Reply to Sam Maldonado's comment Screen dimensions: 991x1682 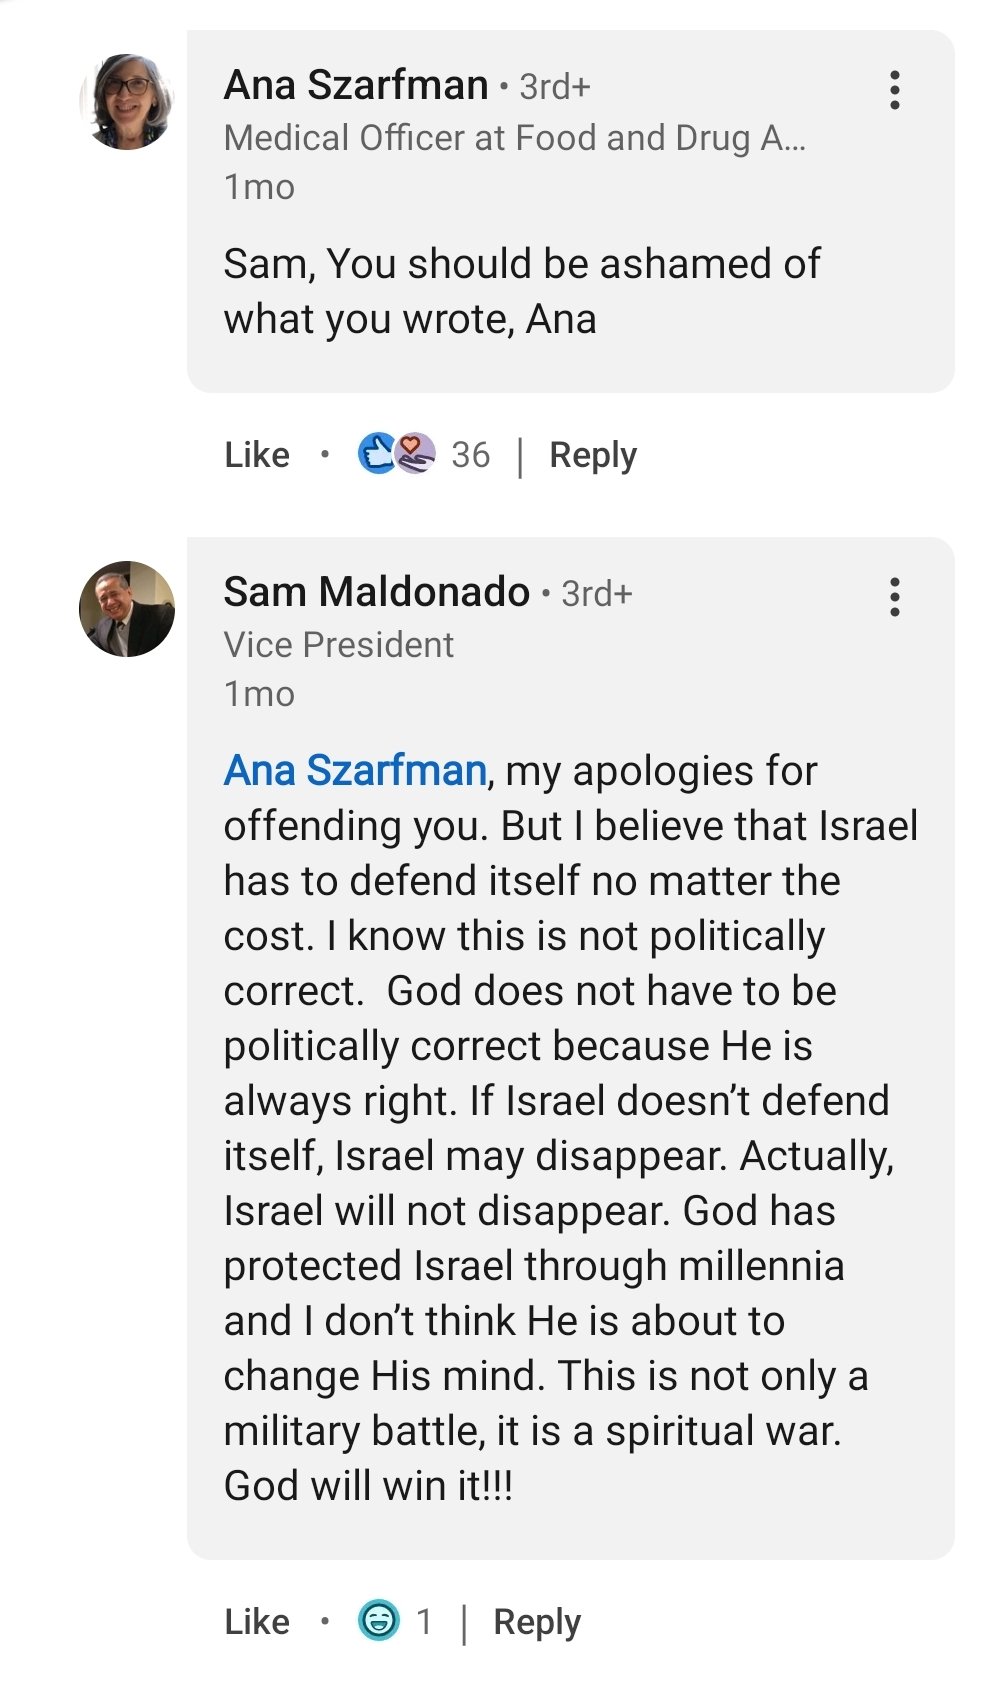pos(537,1621)
